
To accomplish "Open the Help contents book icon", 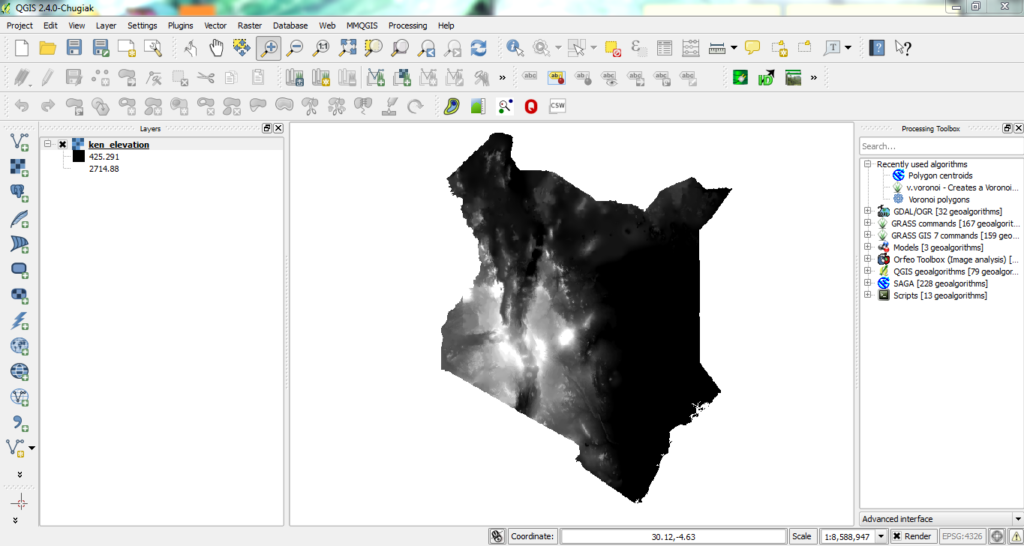I will click(877, 48).
